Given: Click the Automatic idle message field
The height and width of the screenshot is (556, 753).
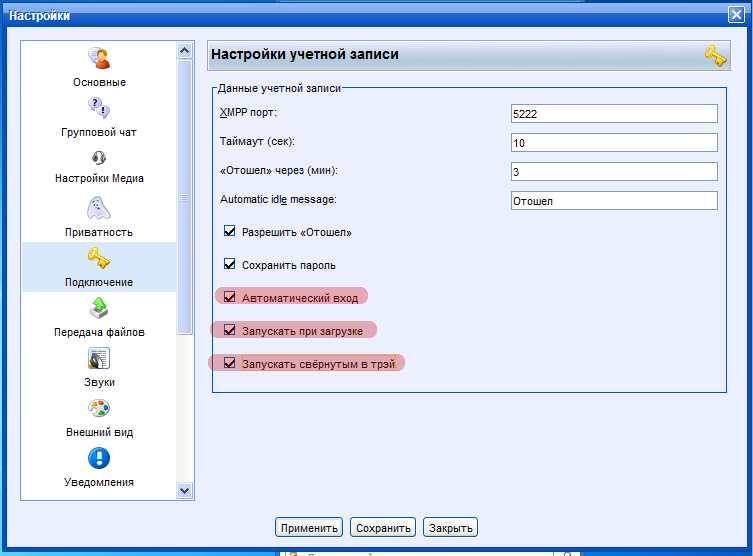Looking at the screenshot, I should [613, 201].
